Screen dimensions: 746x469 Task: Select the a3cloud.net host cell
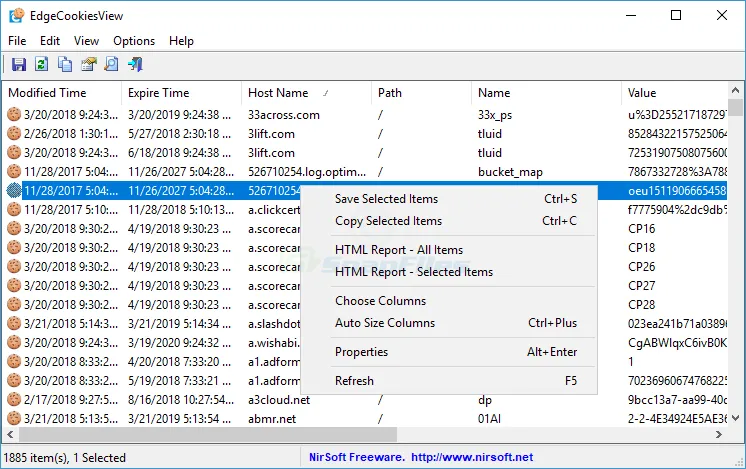click(279, 400)
